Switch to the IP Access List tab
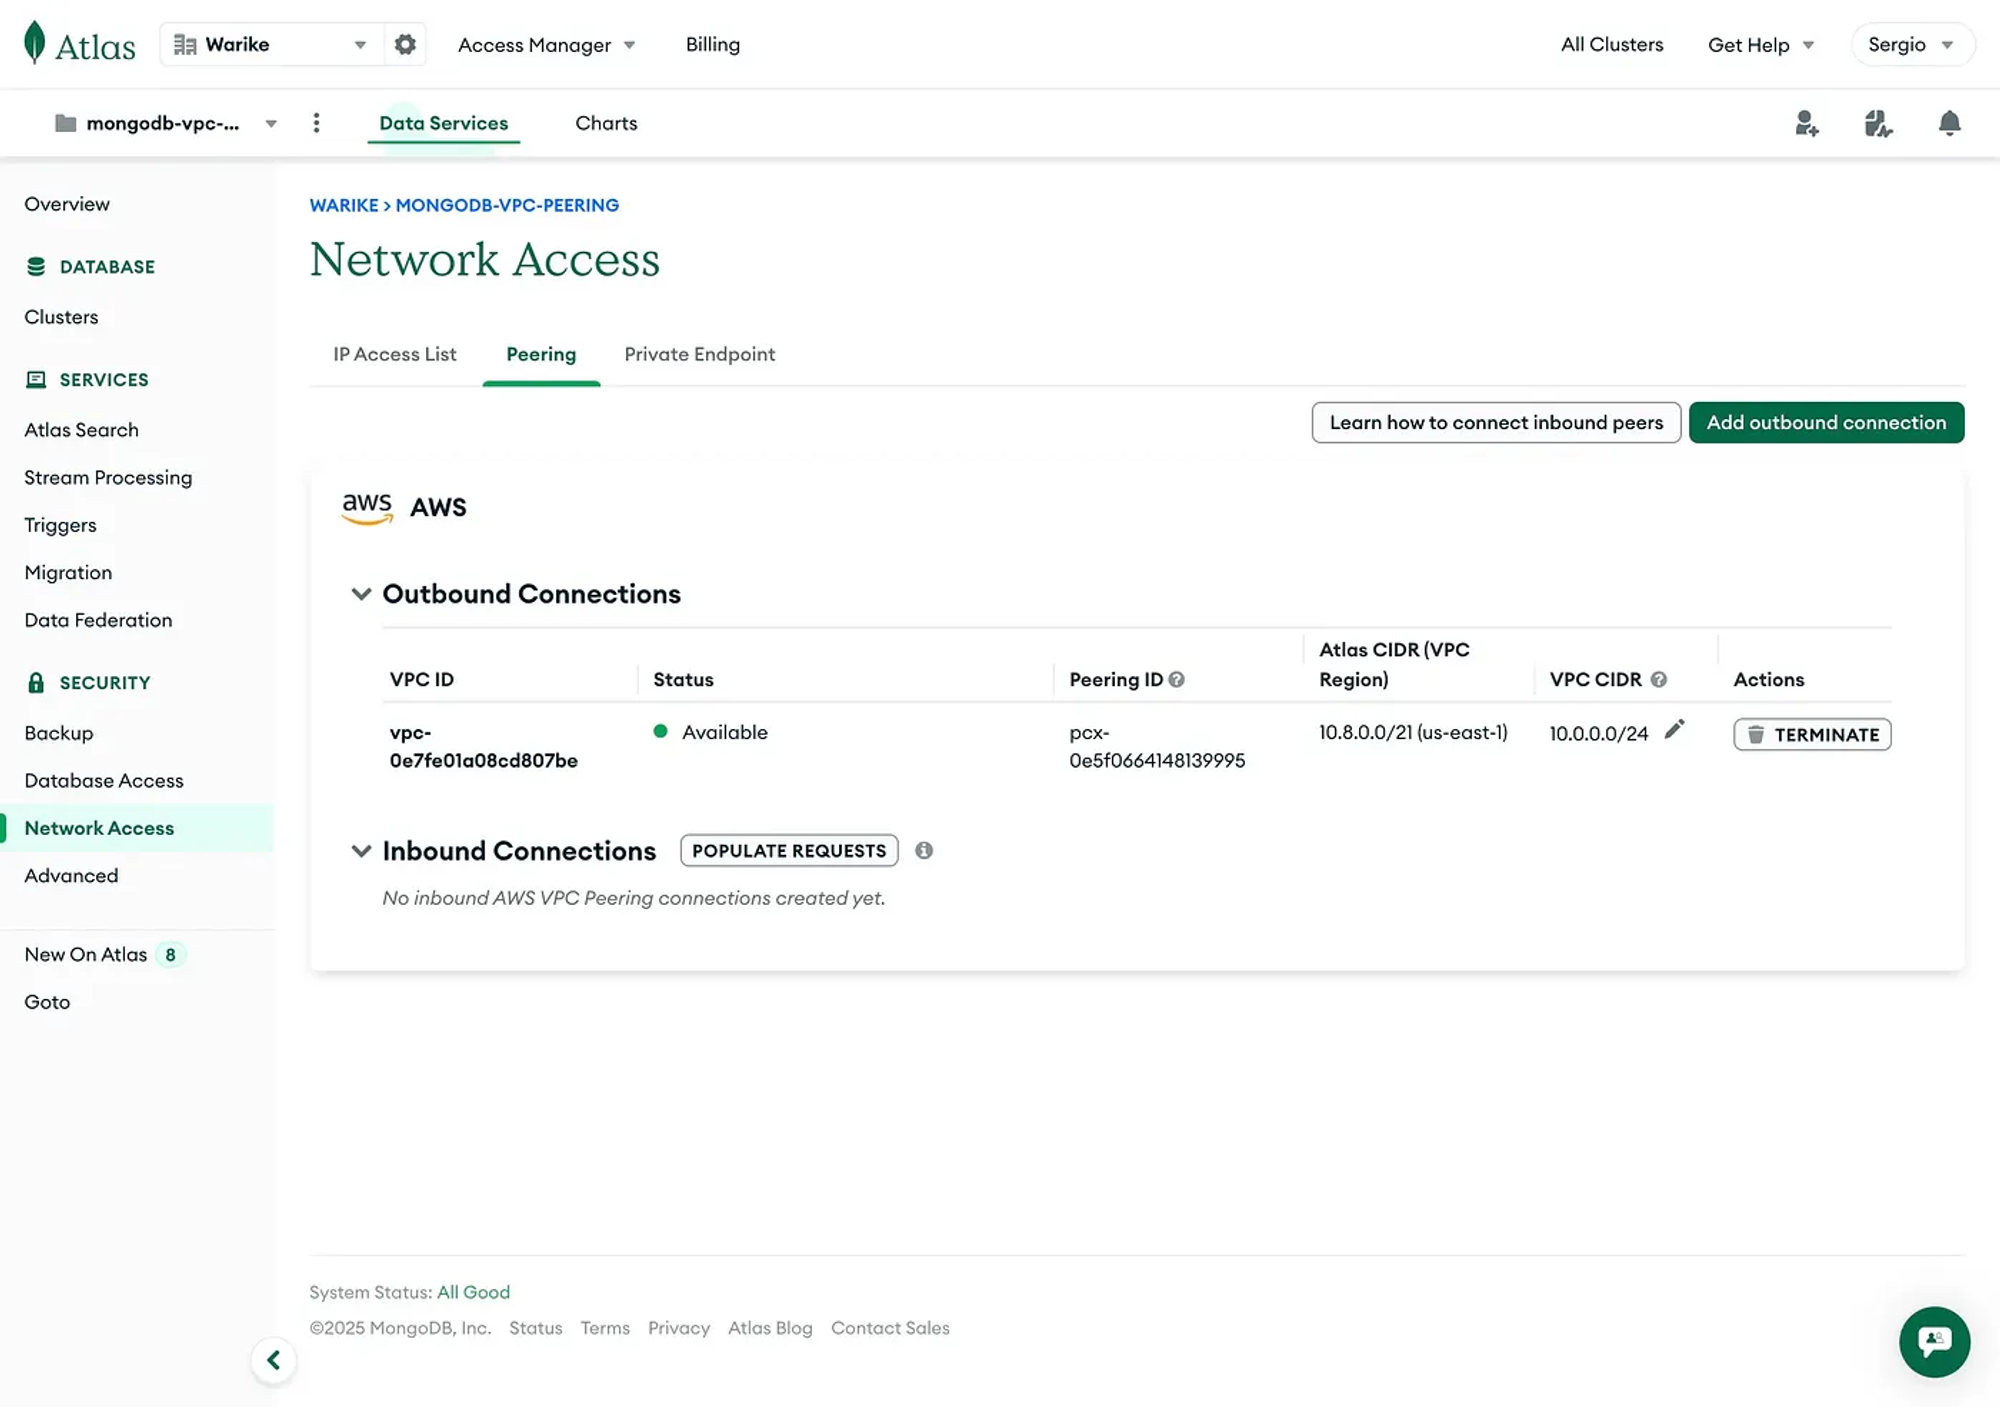Screen dimensions: 2000x1407 pyautogui.click(x=394, y=354)
